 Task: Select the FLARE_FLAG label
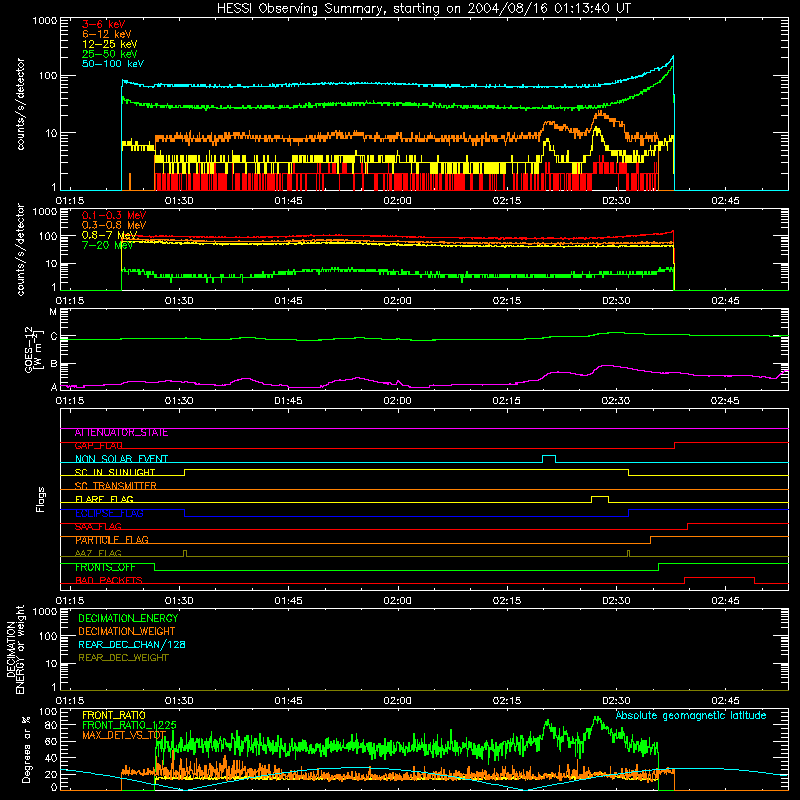tap(104, 499)
